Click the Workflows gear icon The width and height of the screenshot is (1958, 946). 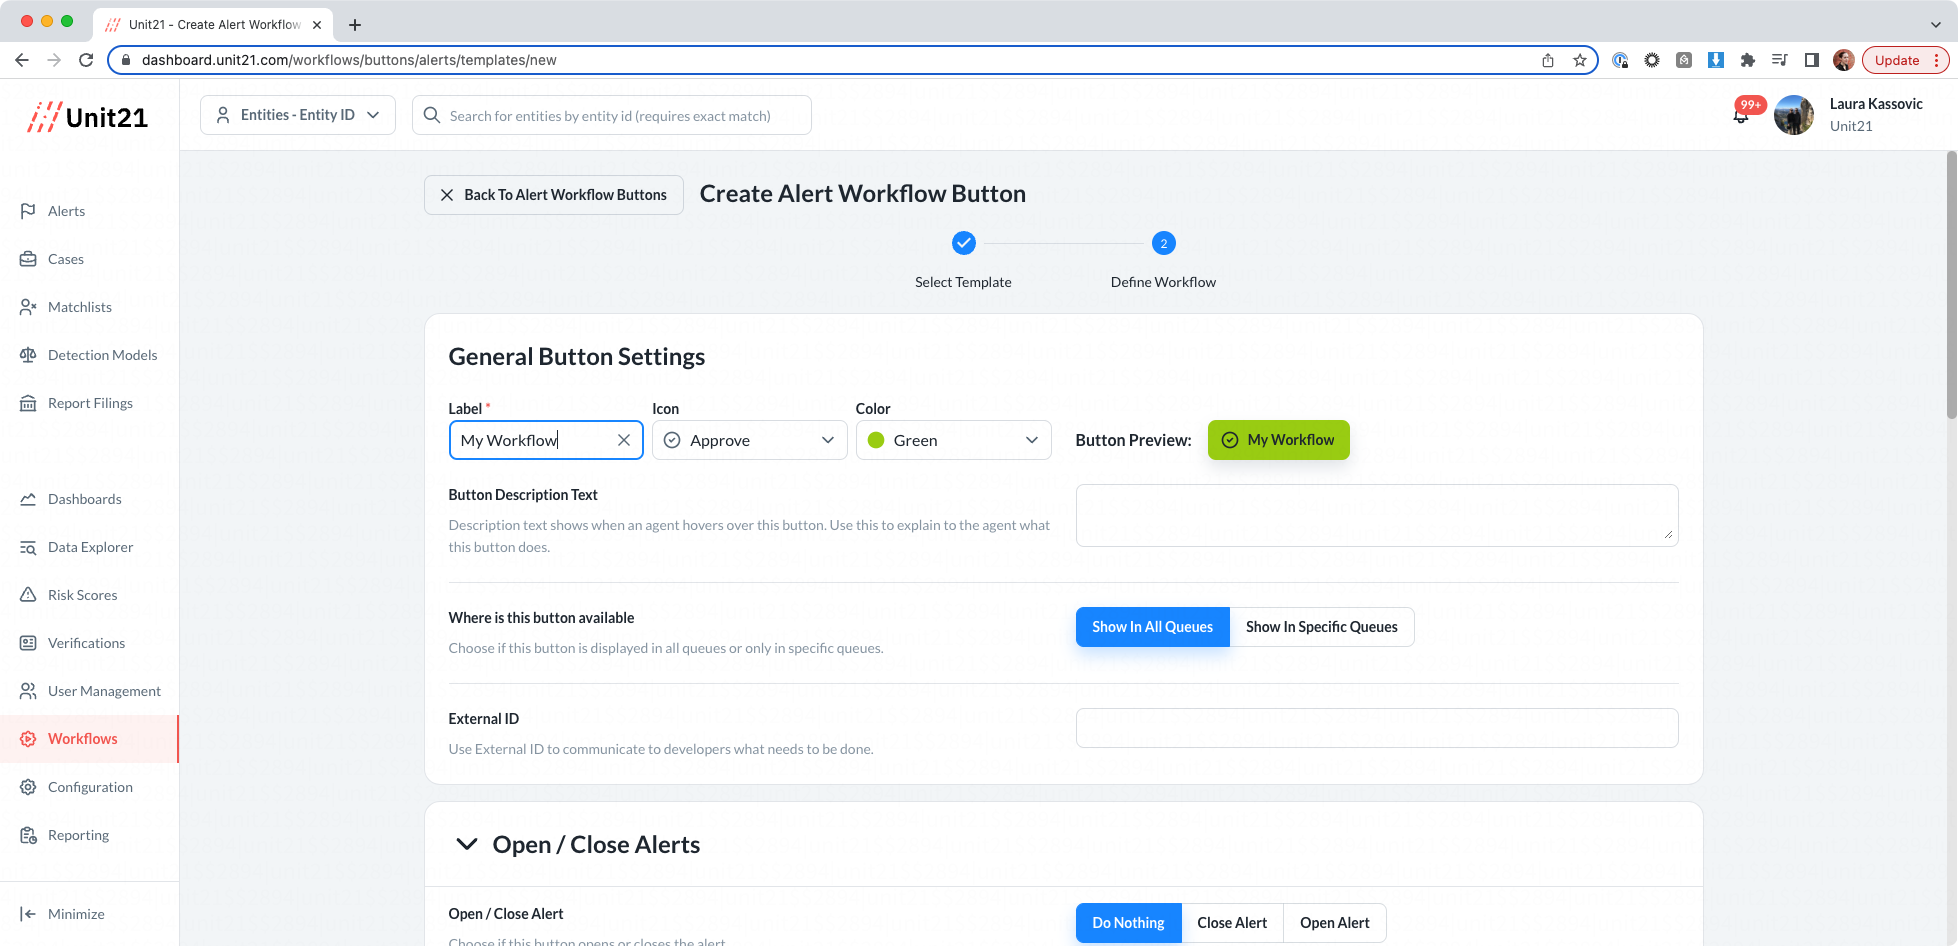[28, 739]
